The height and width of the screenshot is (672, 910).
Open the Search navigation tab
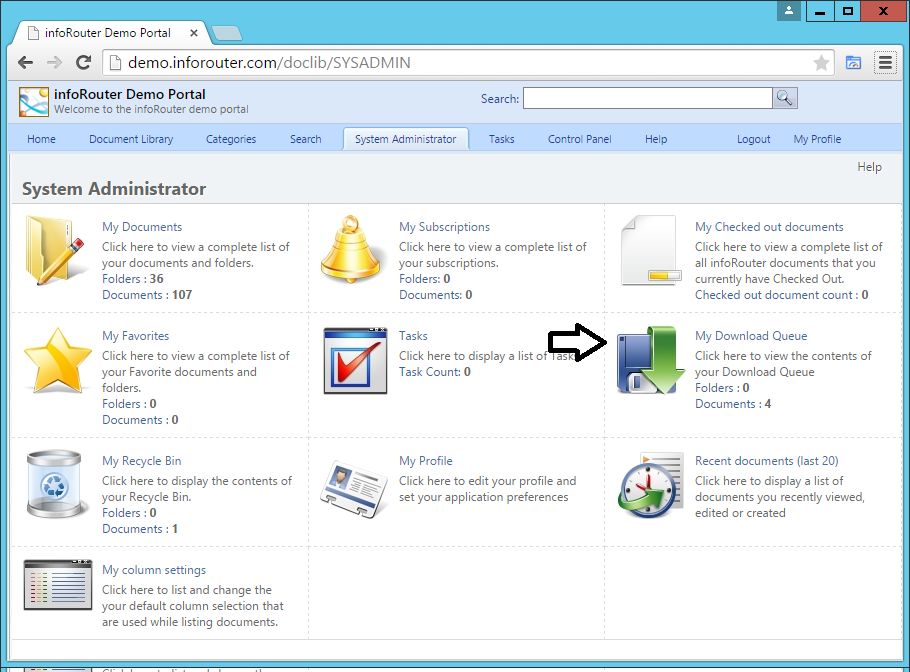tap(306, 139)
